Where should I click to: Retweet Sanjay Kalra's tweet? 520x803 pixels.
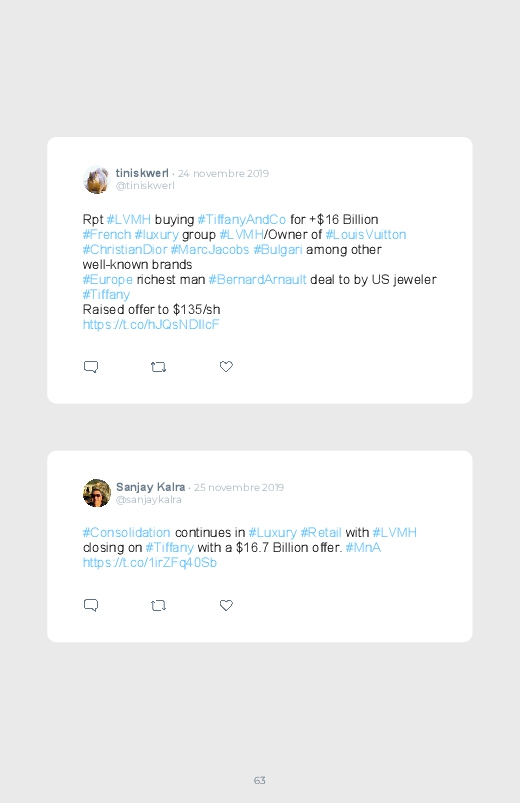tap(158, 605)
